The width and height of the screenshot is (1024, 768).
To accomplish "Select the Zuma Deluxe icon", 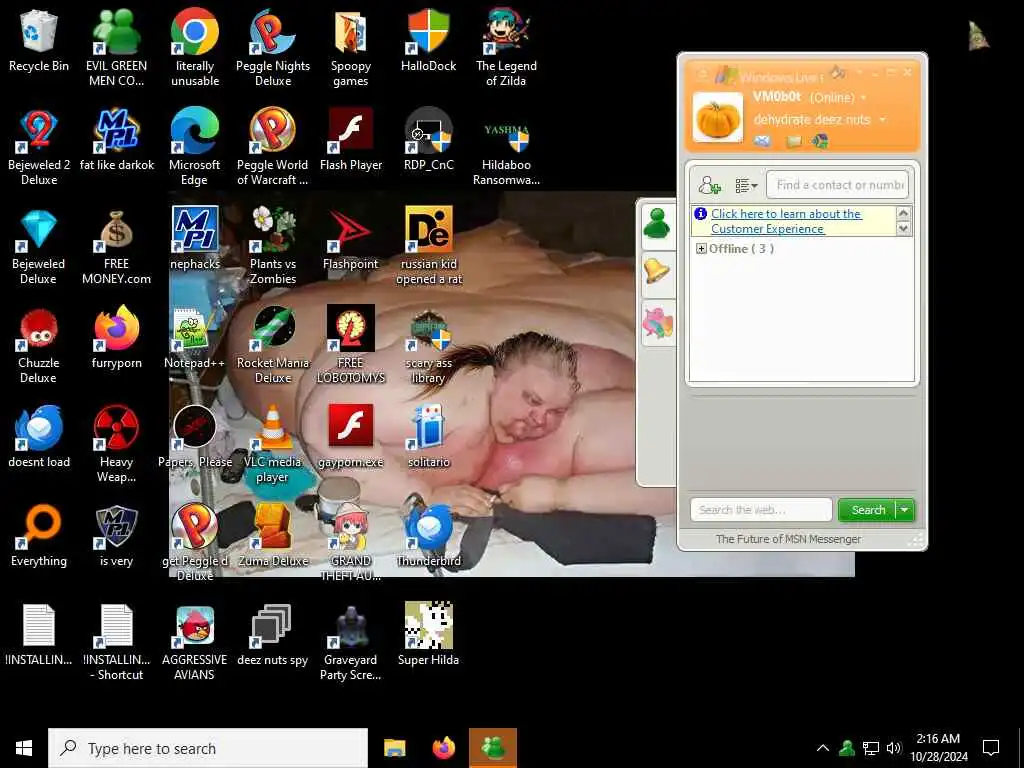I will [272, 536].
